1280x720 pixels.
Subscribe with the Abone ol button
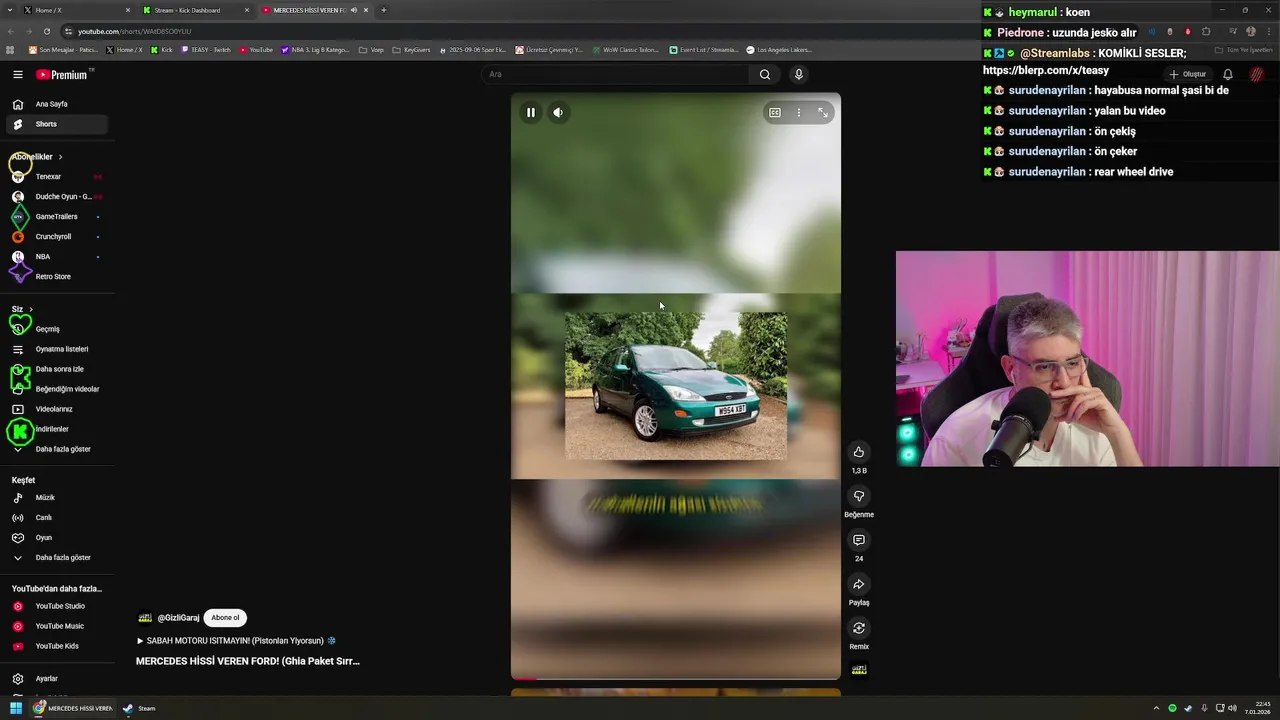pyautogui.click(x=225, y=618)
